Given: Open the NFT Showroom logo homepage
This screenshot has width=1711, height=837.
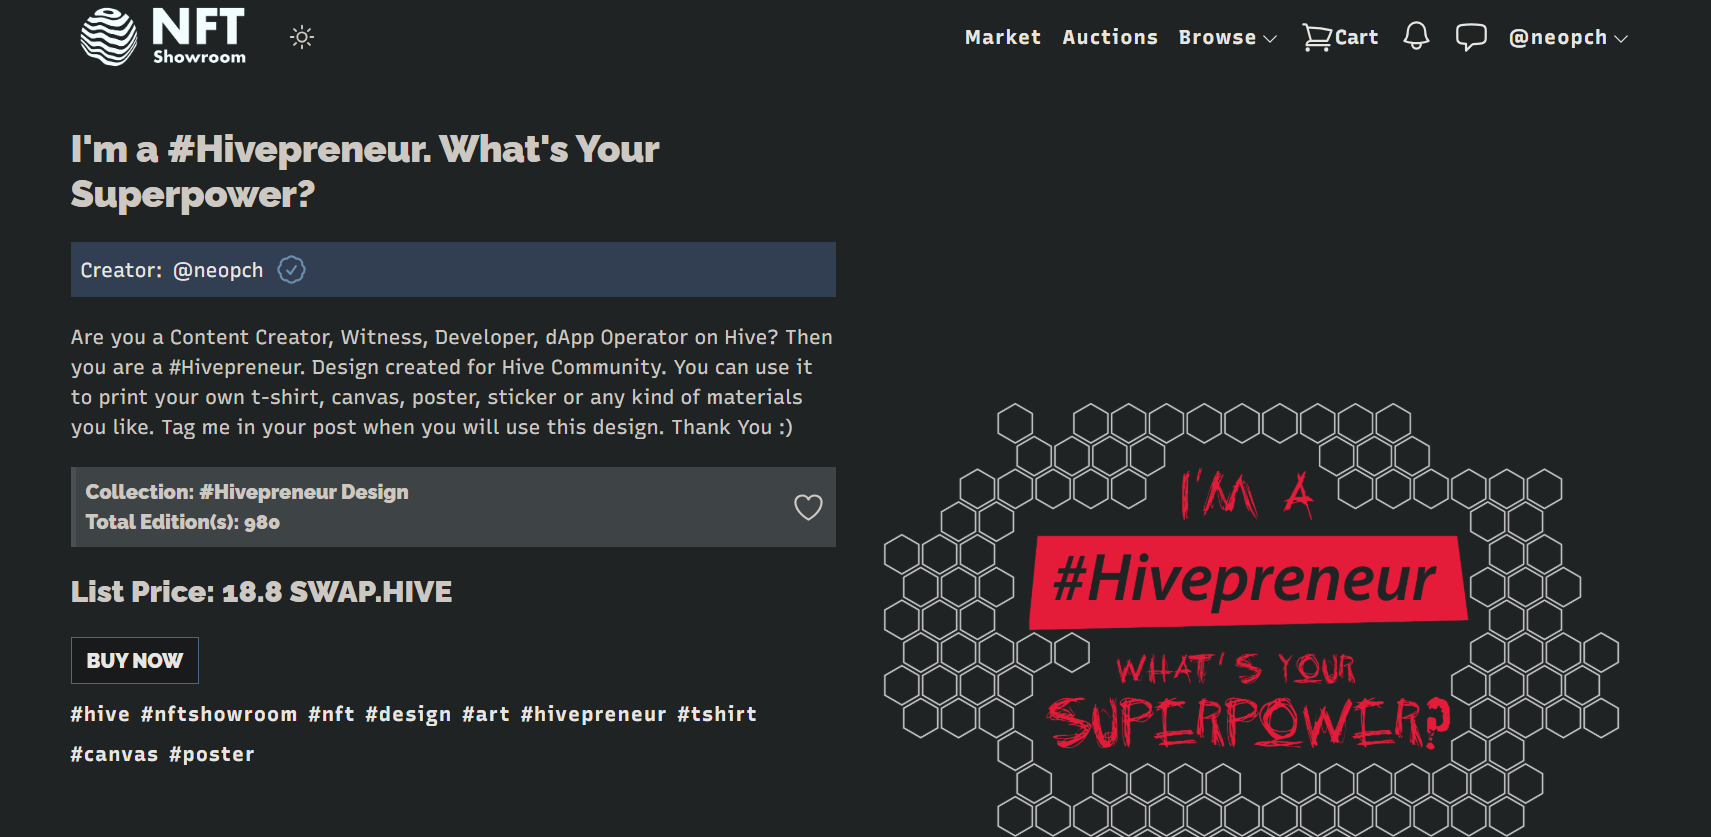Looking at the screenshot, I should tap(163, 36).
